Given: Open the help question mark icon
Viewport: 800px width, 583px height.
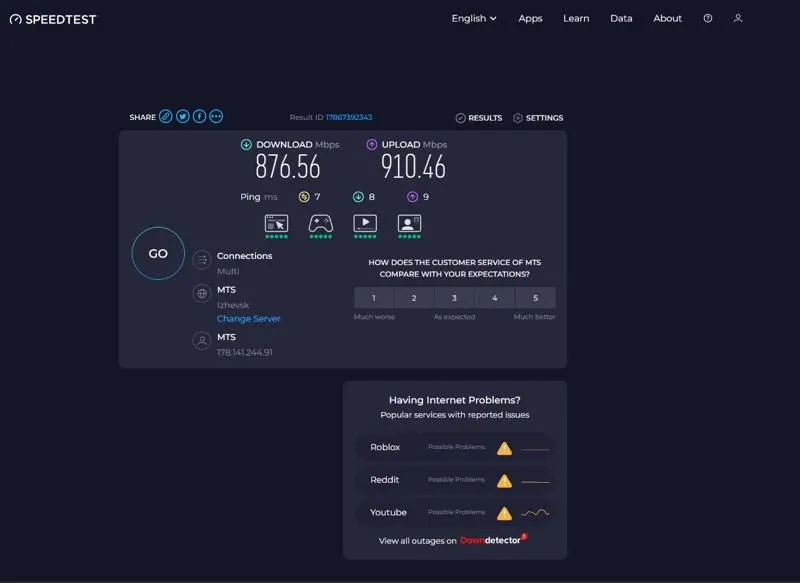Looking at the screenshot, I should 708,18.
